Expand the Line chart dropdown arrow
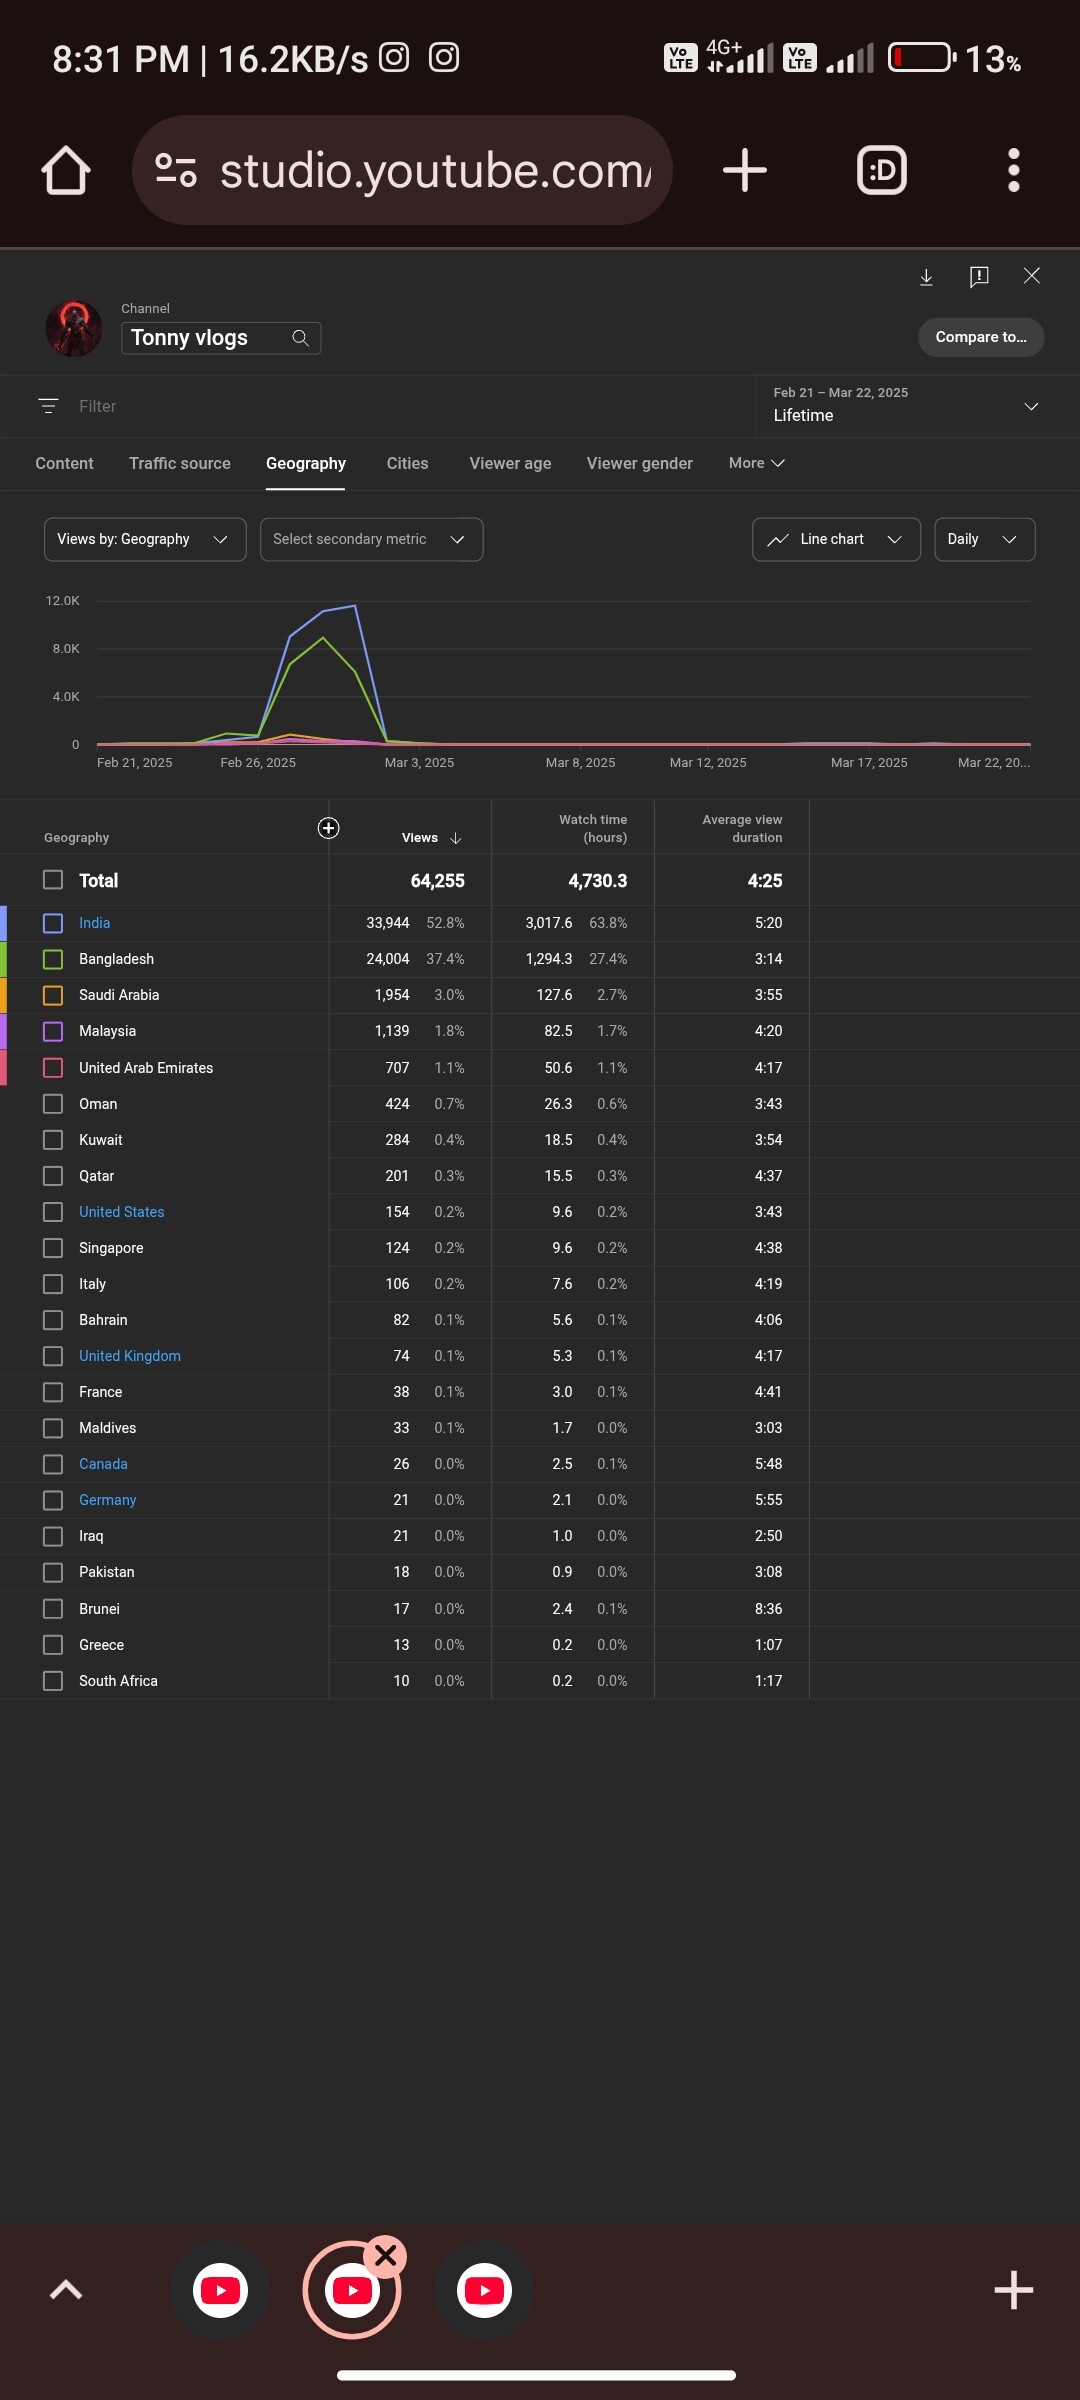The height and width of the screenshot is (2400, 1080). pos(895,540)
